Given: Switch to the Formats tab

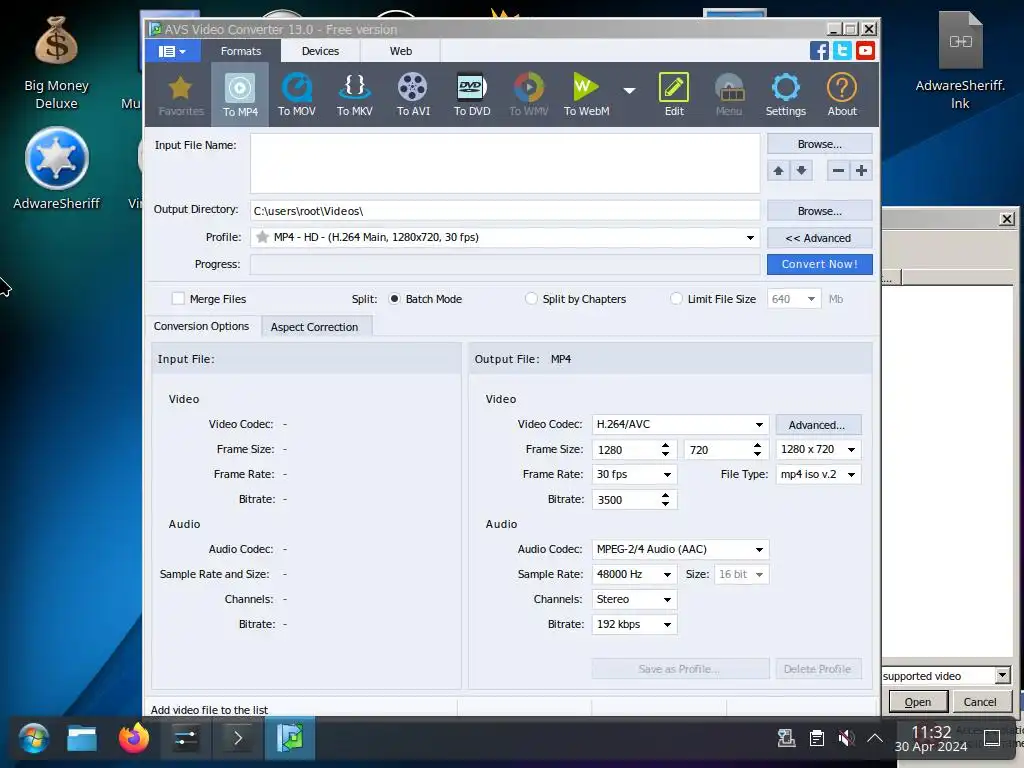Looking at the screenshot, I should (x=240, y=51).
